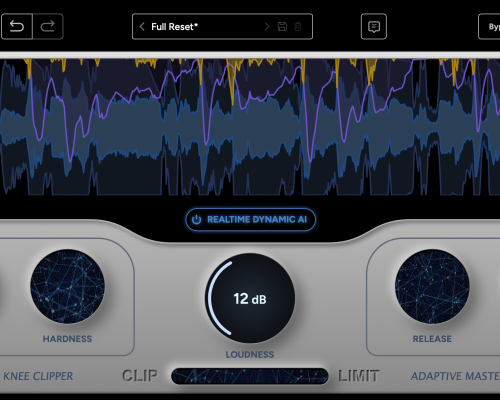Open the comments or feedback panel
This screenshot has width=500, height=400.
coord(374,26)
